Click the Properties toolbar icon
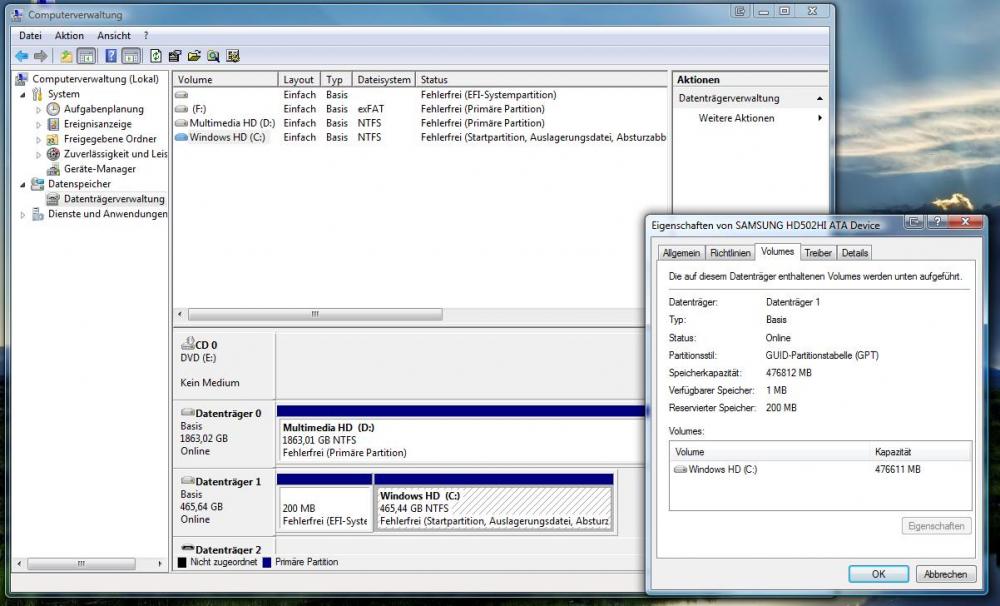This screenshot has height=606, width=1000. (x=175, y=56)
